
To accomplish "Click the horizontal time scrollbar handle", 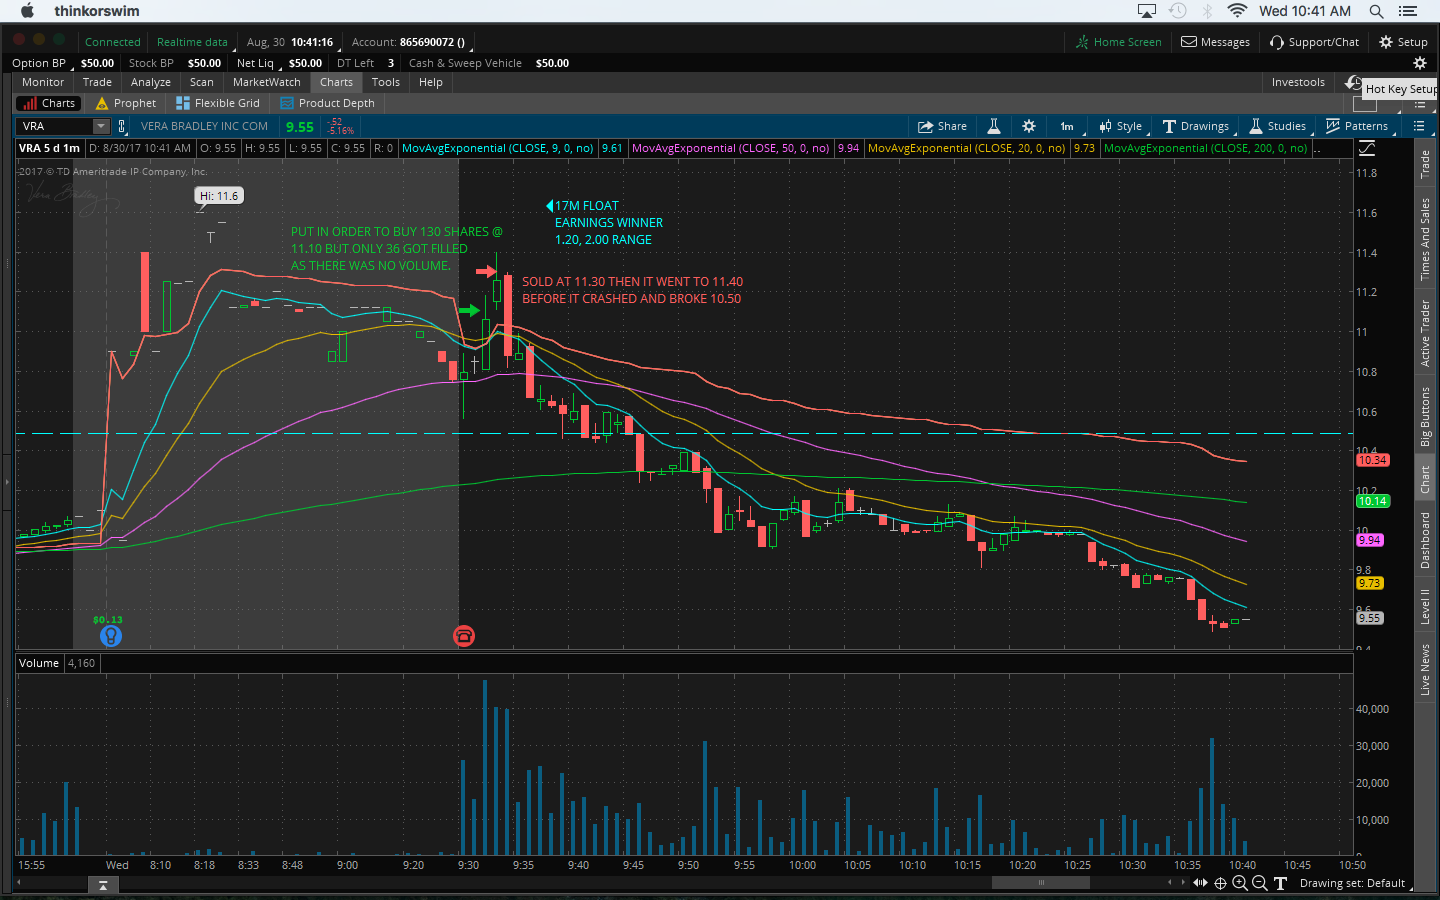I will (x=1041, y=882).
